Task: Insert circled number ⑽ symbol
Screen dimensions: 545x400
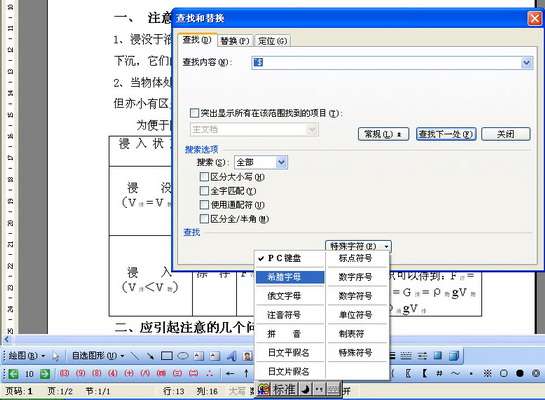Action: coord(64,374)
